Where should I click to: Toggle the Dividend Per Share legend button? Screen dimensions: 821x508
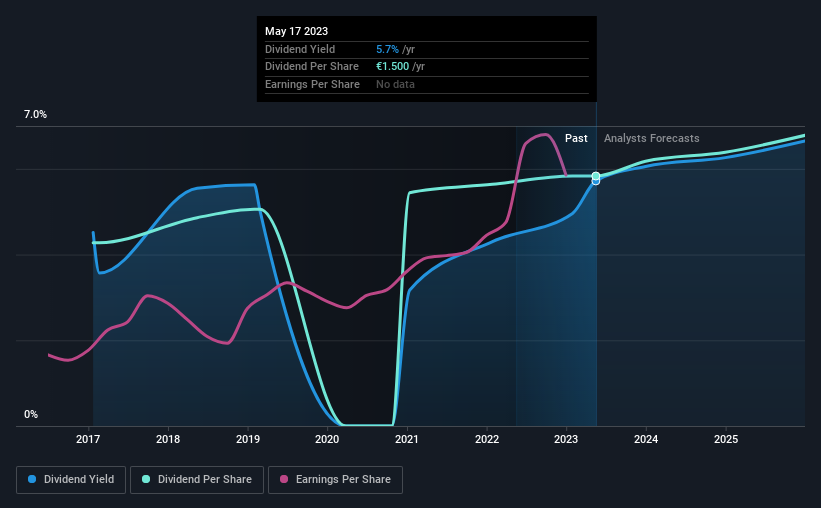tap(197, 480)
